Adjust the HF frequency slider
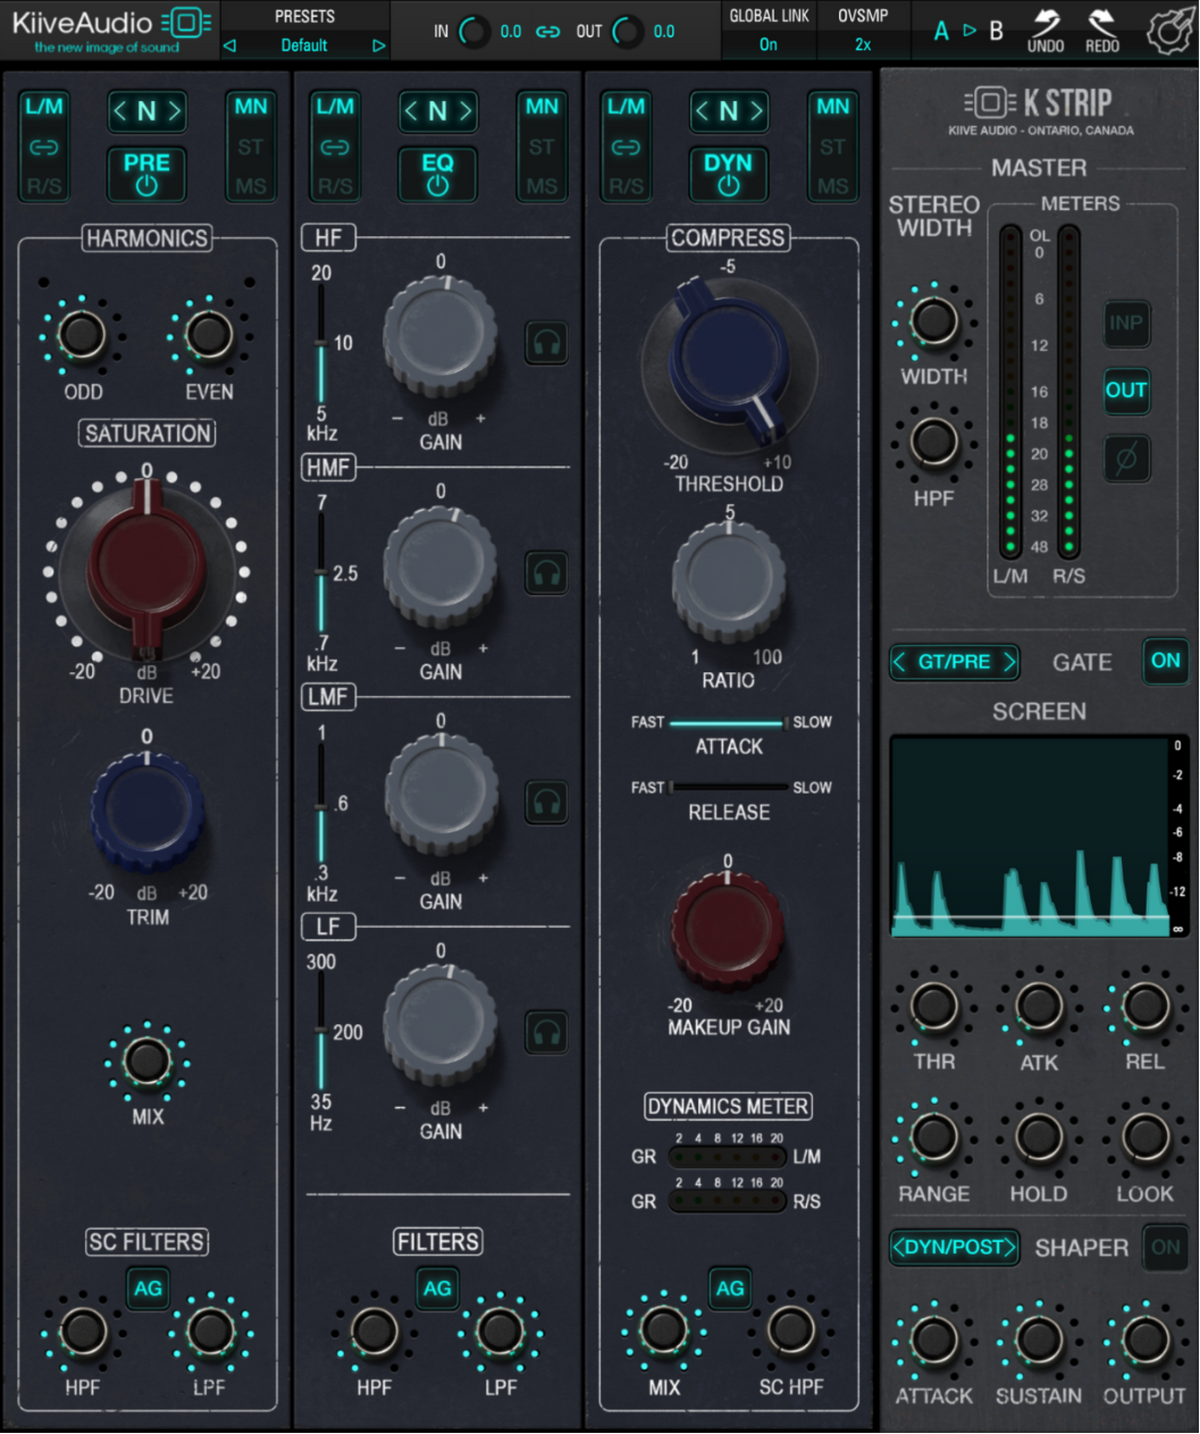This screenshot has height=1434, width=1200. coord(321,343)
